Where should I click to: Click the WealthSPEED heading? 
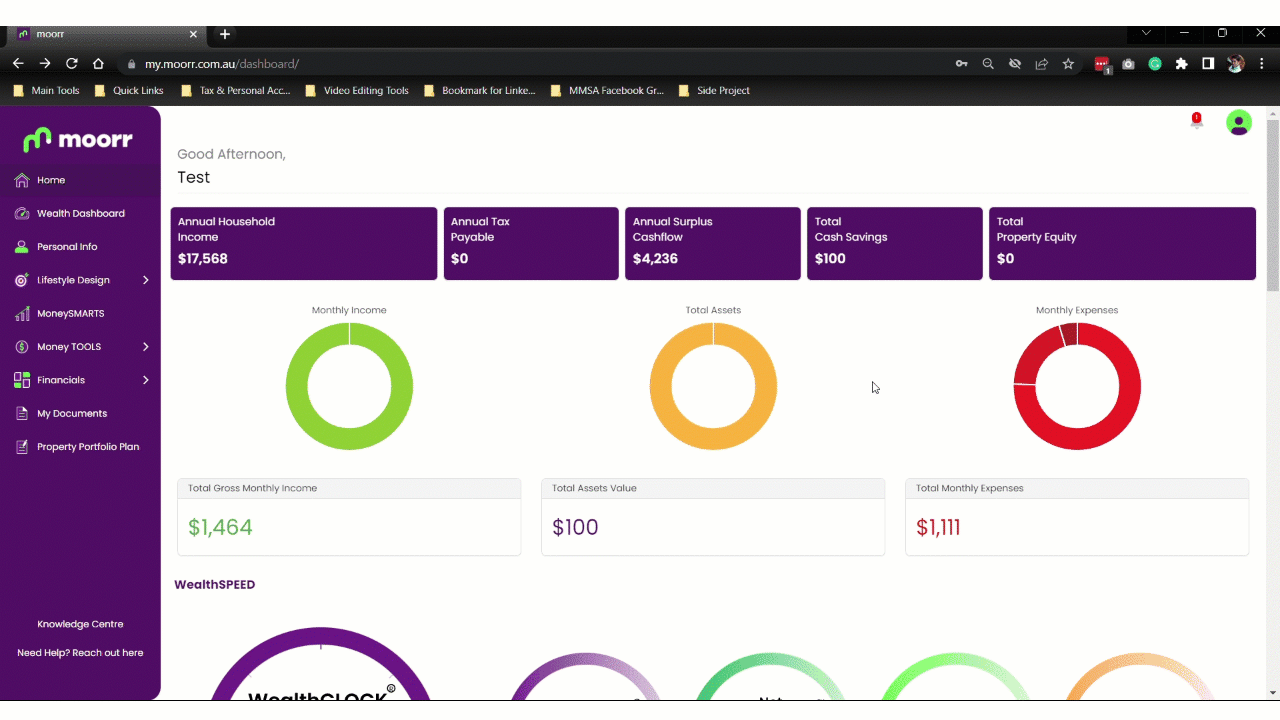215,584
